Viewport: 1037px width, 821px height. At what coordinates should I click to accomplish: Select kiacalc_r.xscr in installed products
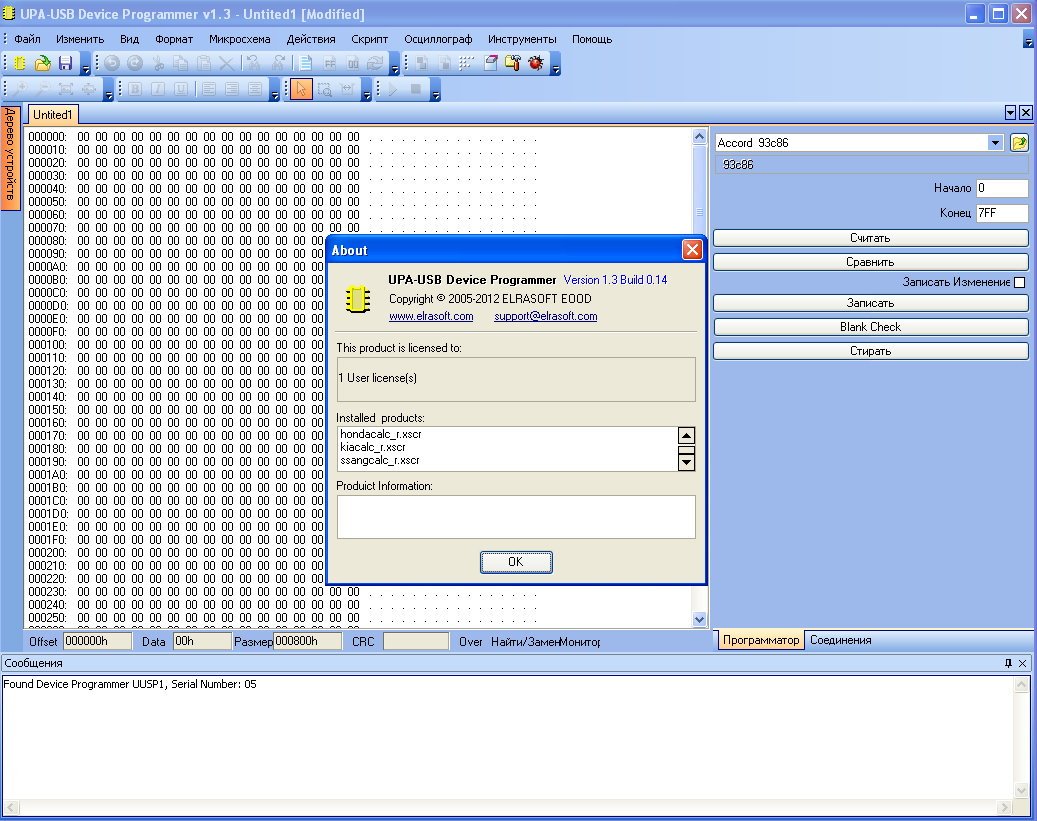pos(373,447)
